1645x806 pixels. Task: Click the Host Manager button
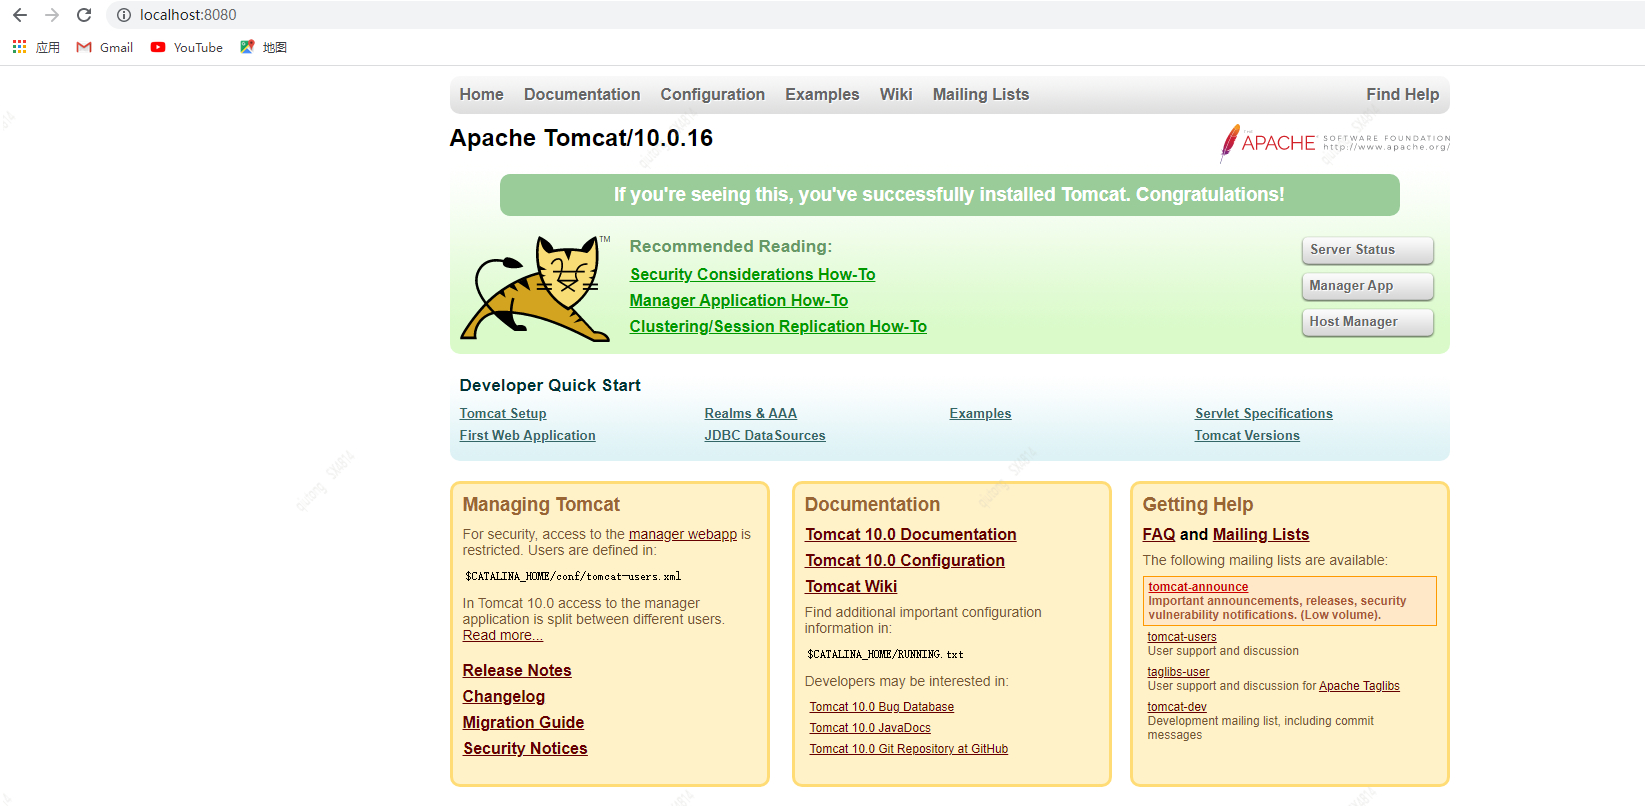(1367, 322)
